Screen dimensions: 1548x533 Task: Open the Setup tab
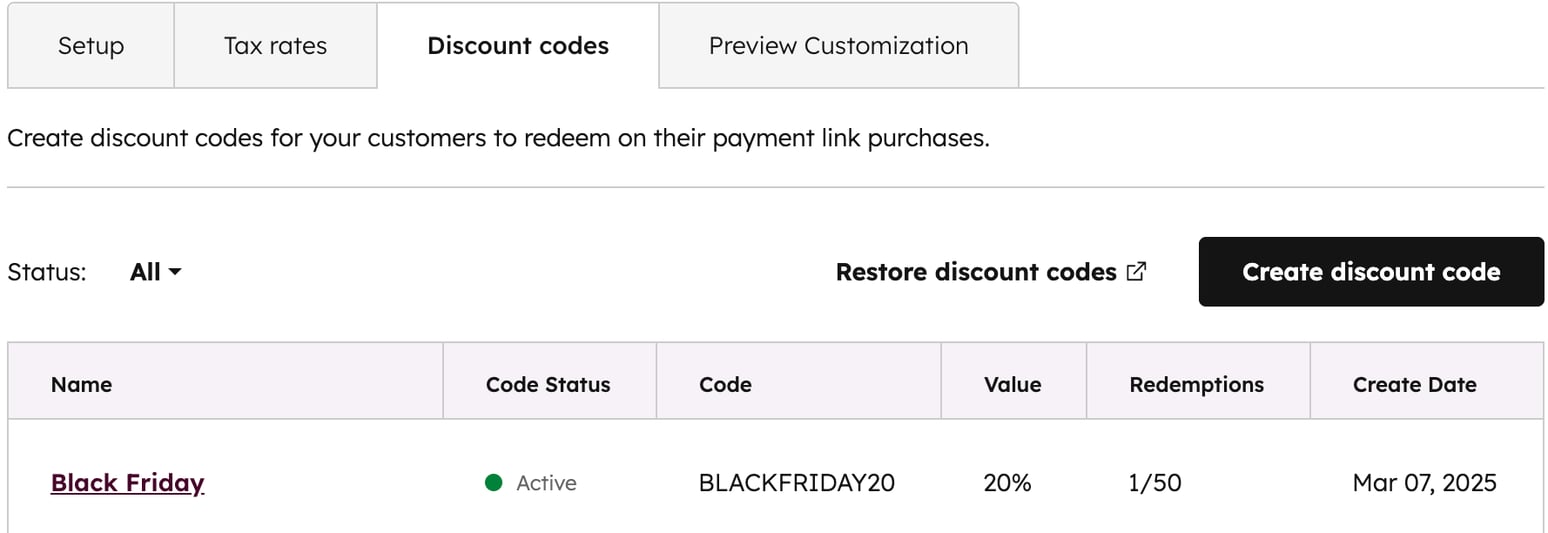click(x=91, y=46)
